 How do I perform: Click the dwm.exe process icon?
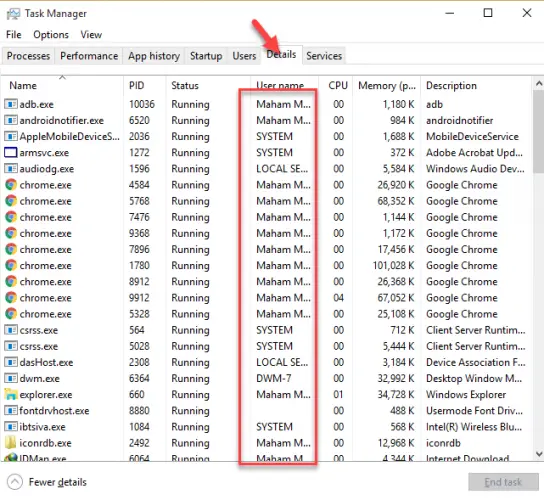[x=11, y=379]
